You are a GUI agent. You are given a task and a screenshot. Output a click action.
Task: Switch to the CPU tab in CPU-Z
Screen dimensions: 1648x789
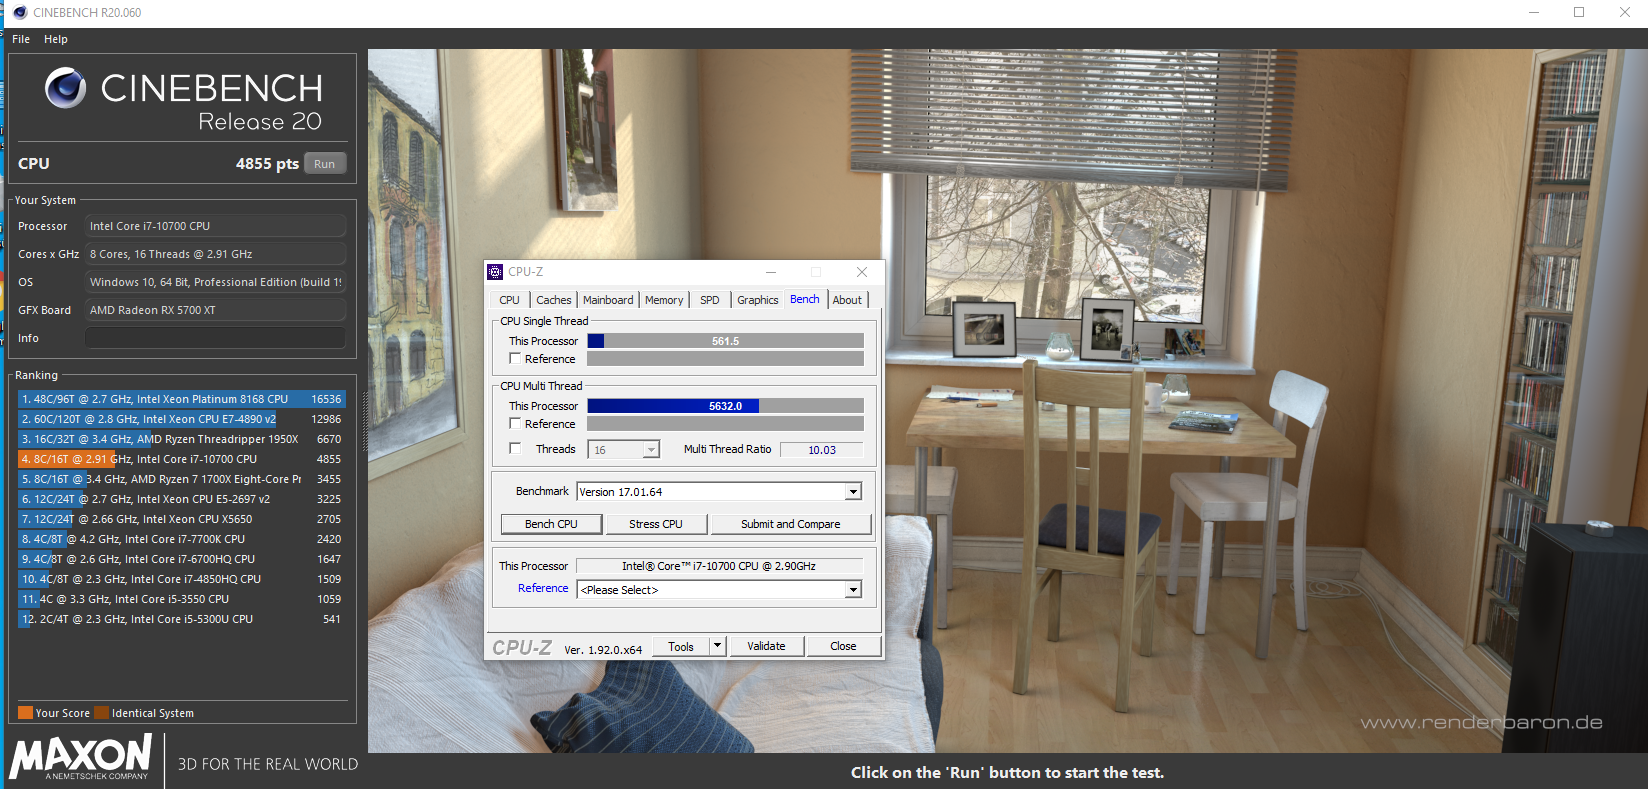click(x=509, y=300)
